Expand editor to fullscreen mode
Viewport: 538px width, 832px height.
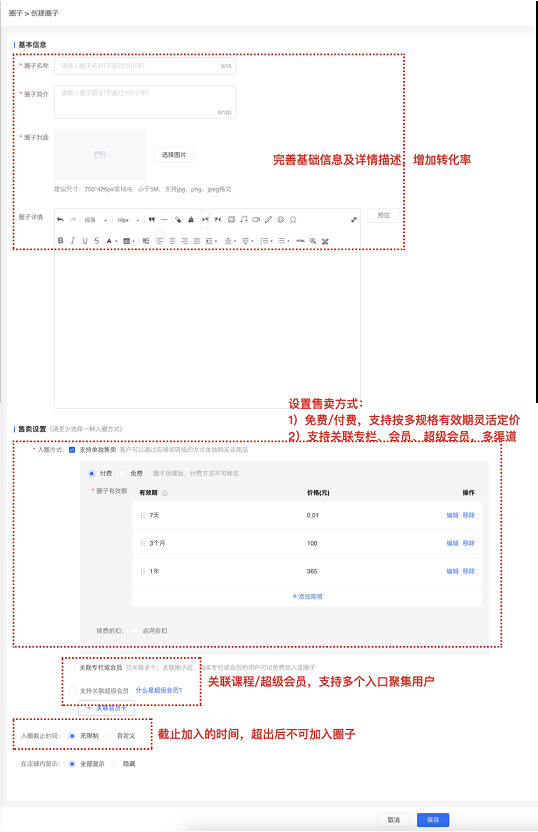(x=354, y=220)
